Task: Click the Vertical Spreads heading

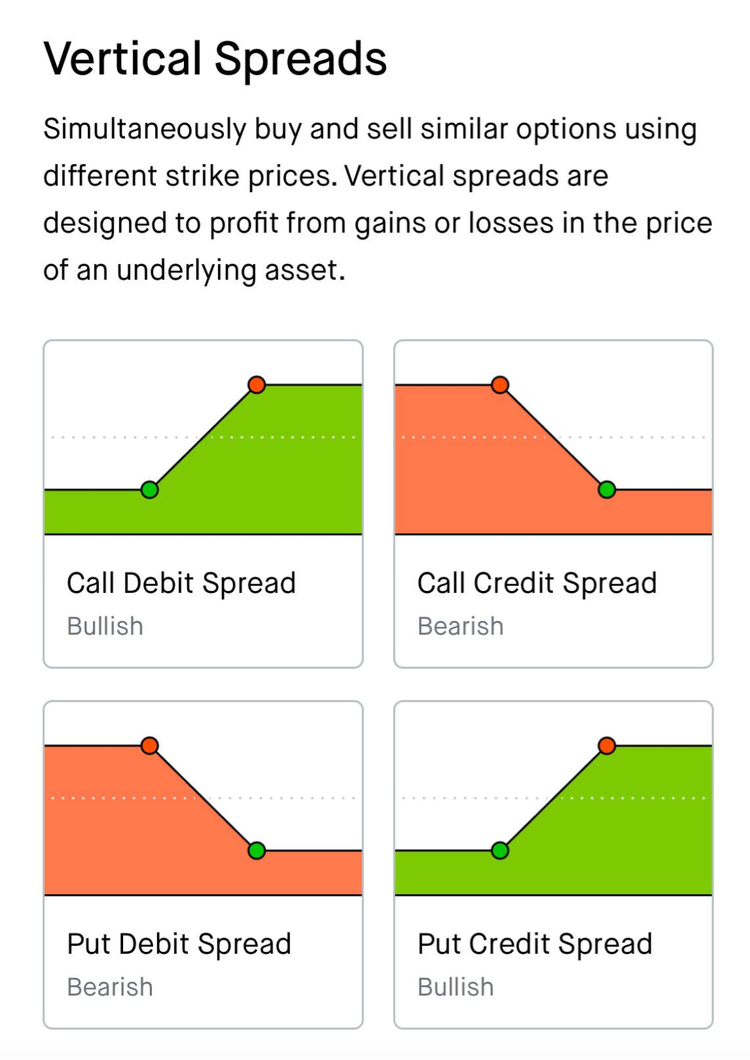Action: coord(215,58)
